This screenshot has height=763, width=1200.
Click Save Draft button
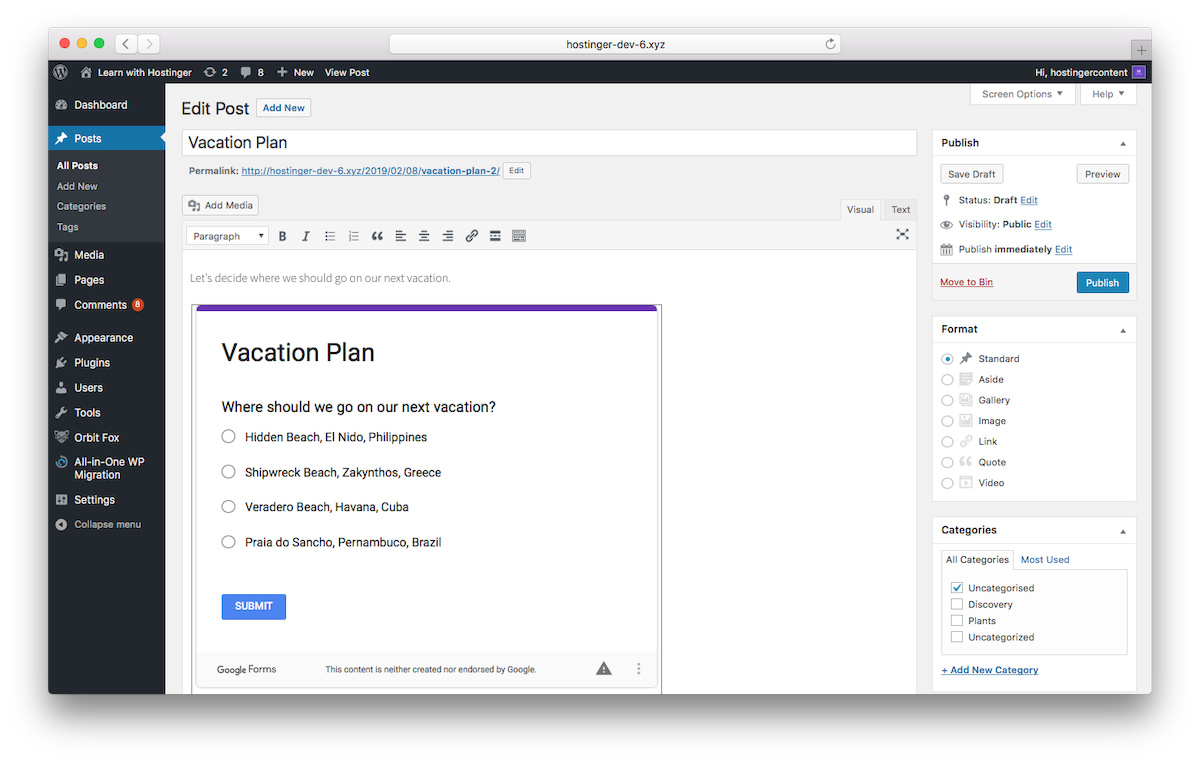click(x=972, y=174)
